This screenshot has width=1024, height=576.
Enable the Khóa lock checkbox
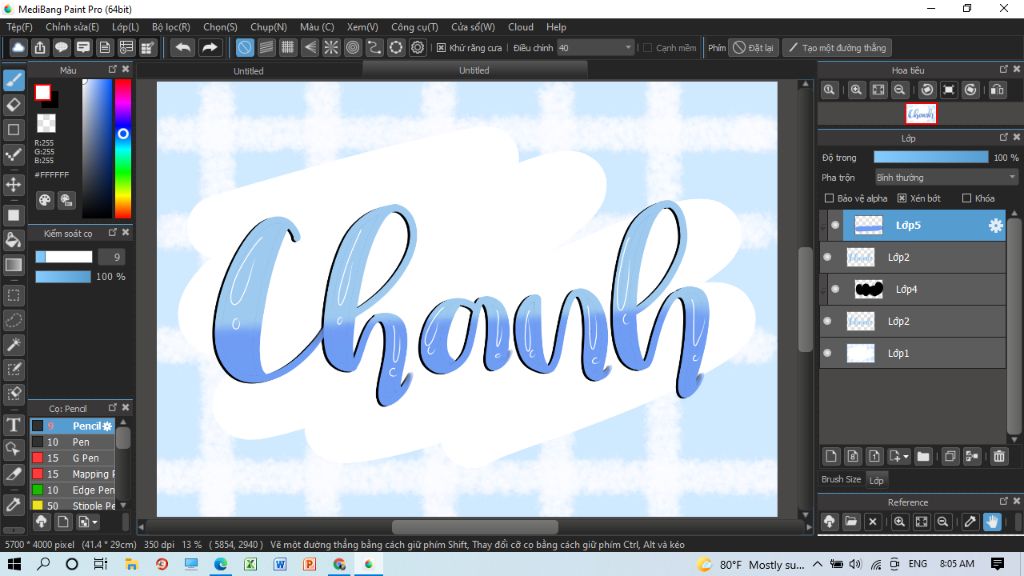[967, 198]
